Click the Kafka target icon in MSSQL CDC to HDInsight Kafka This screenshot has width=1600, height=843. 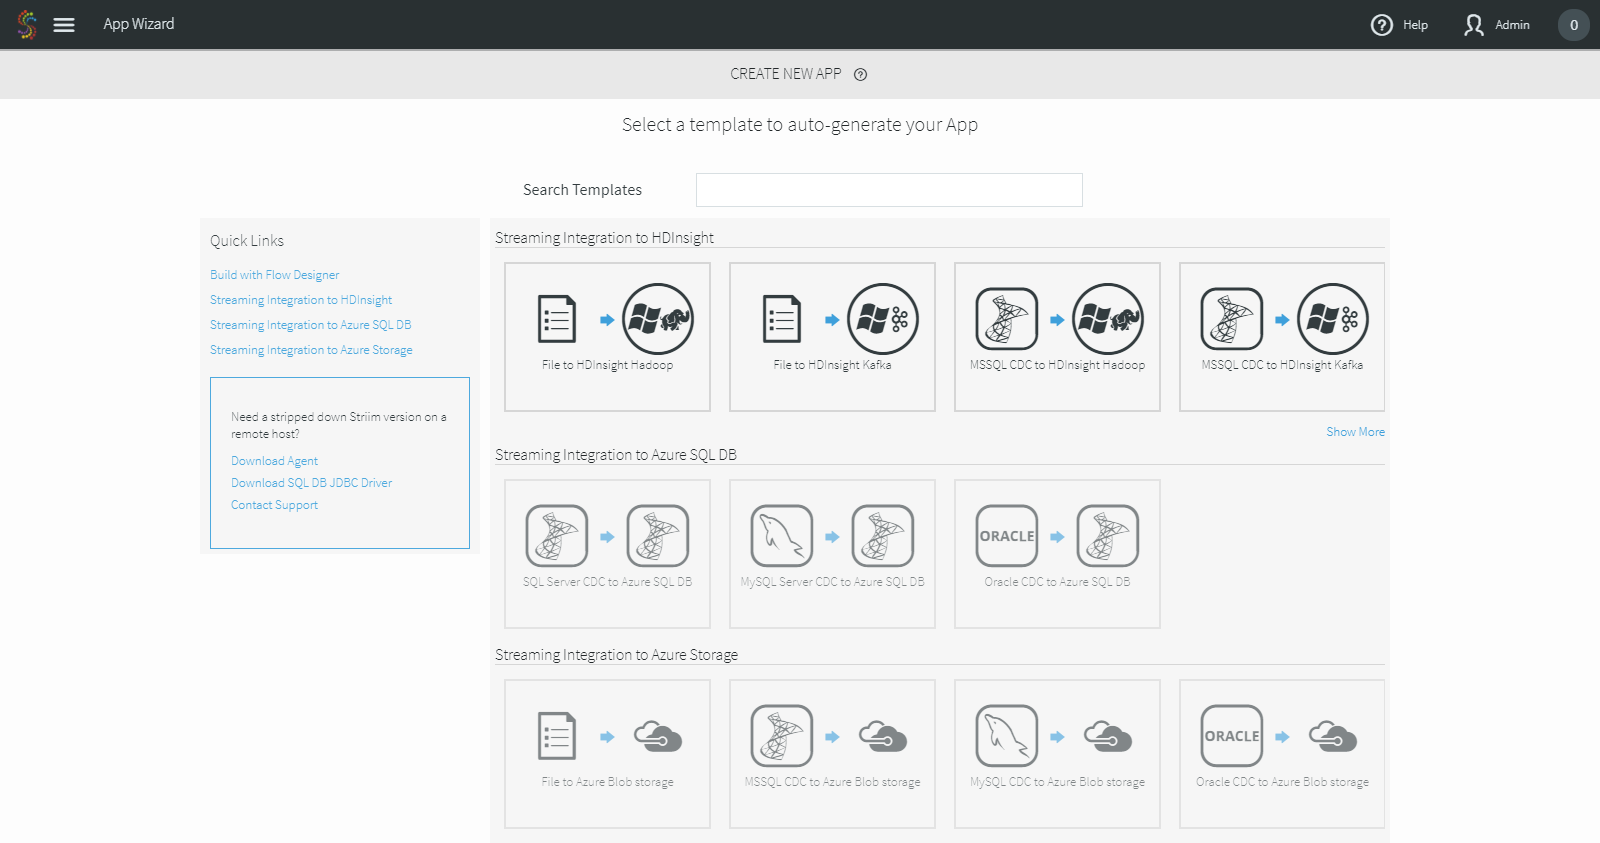pyautogui.click(x=1333, y=319)
